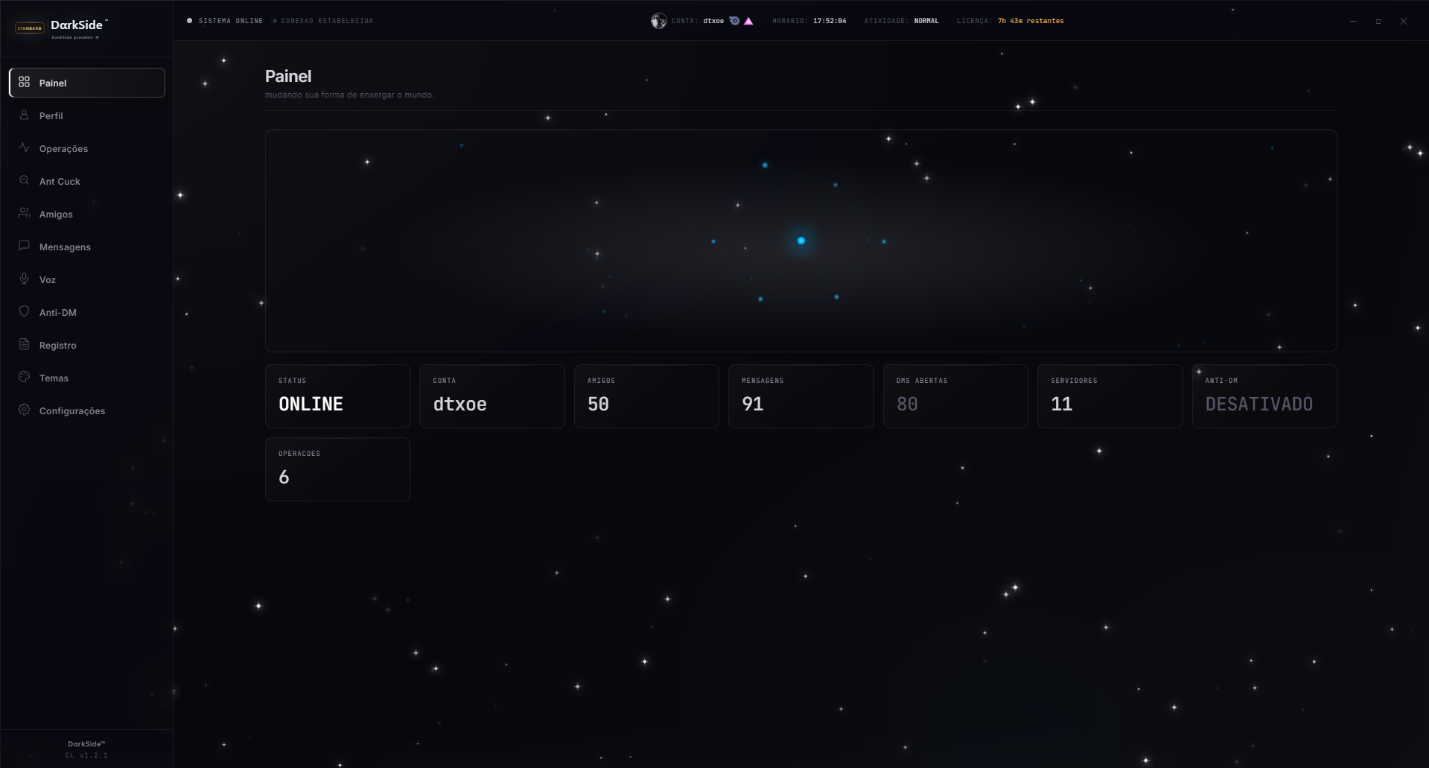This screenshot has height=768, width=1429.
Task: Click the Anti-DM shield icon
Action: 24,312
